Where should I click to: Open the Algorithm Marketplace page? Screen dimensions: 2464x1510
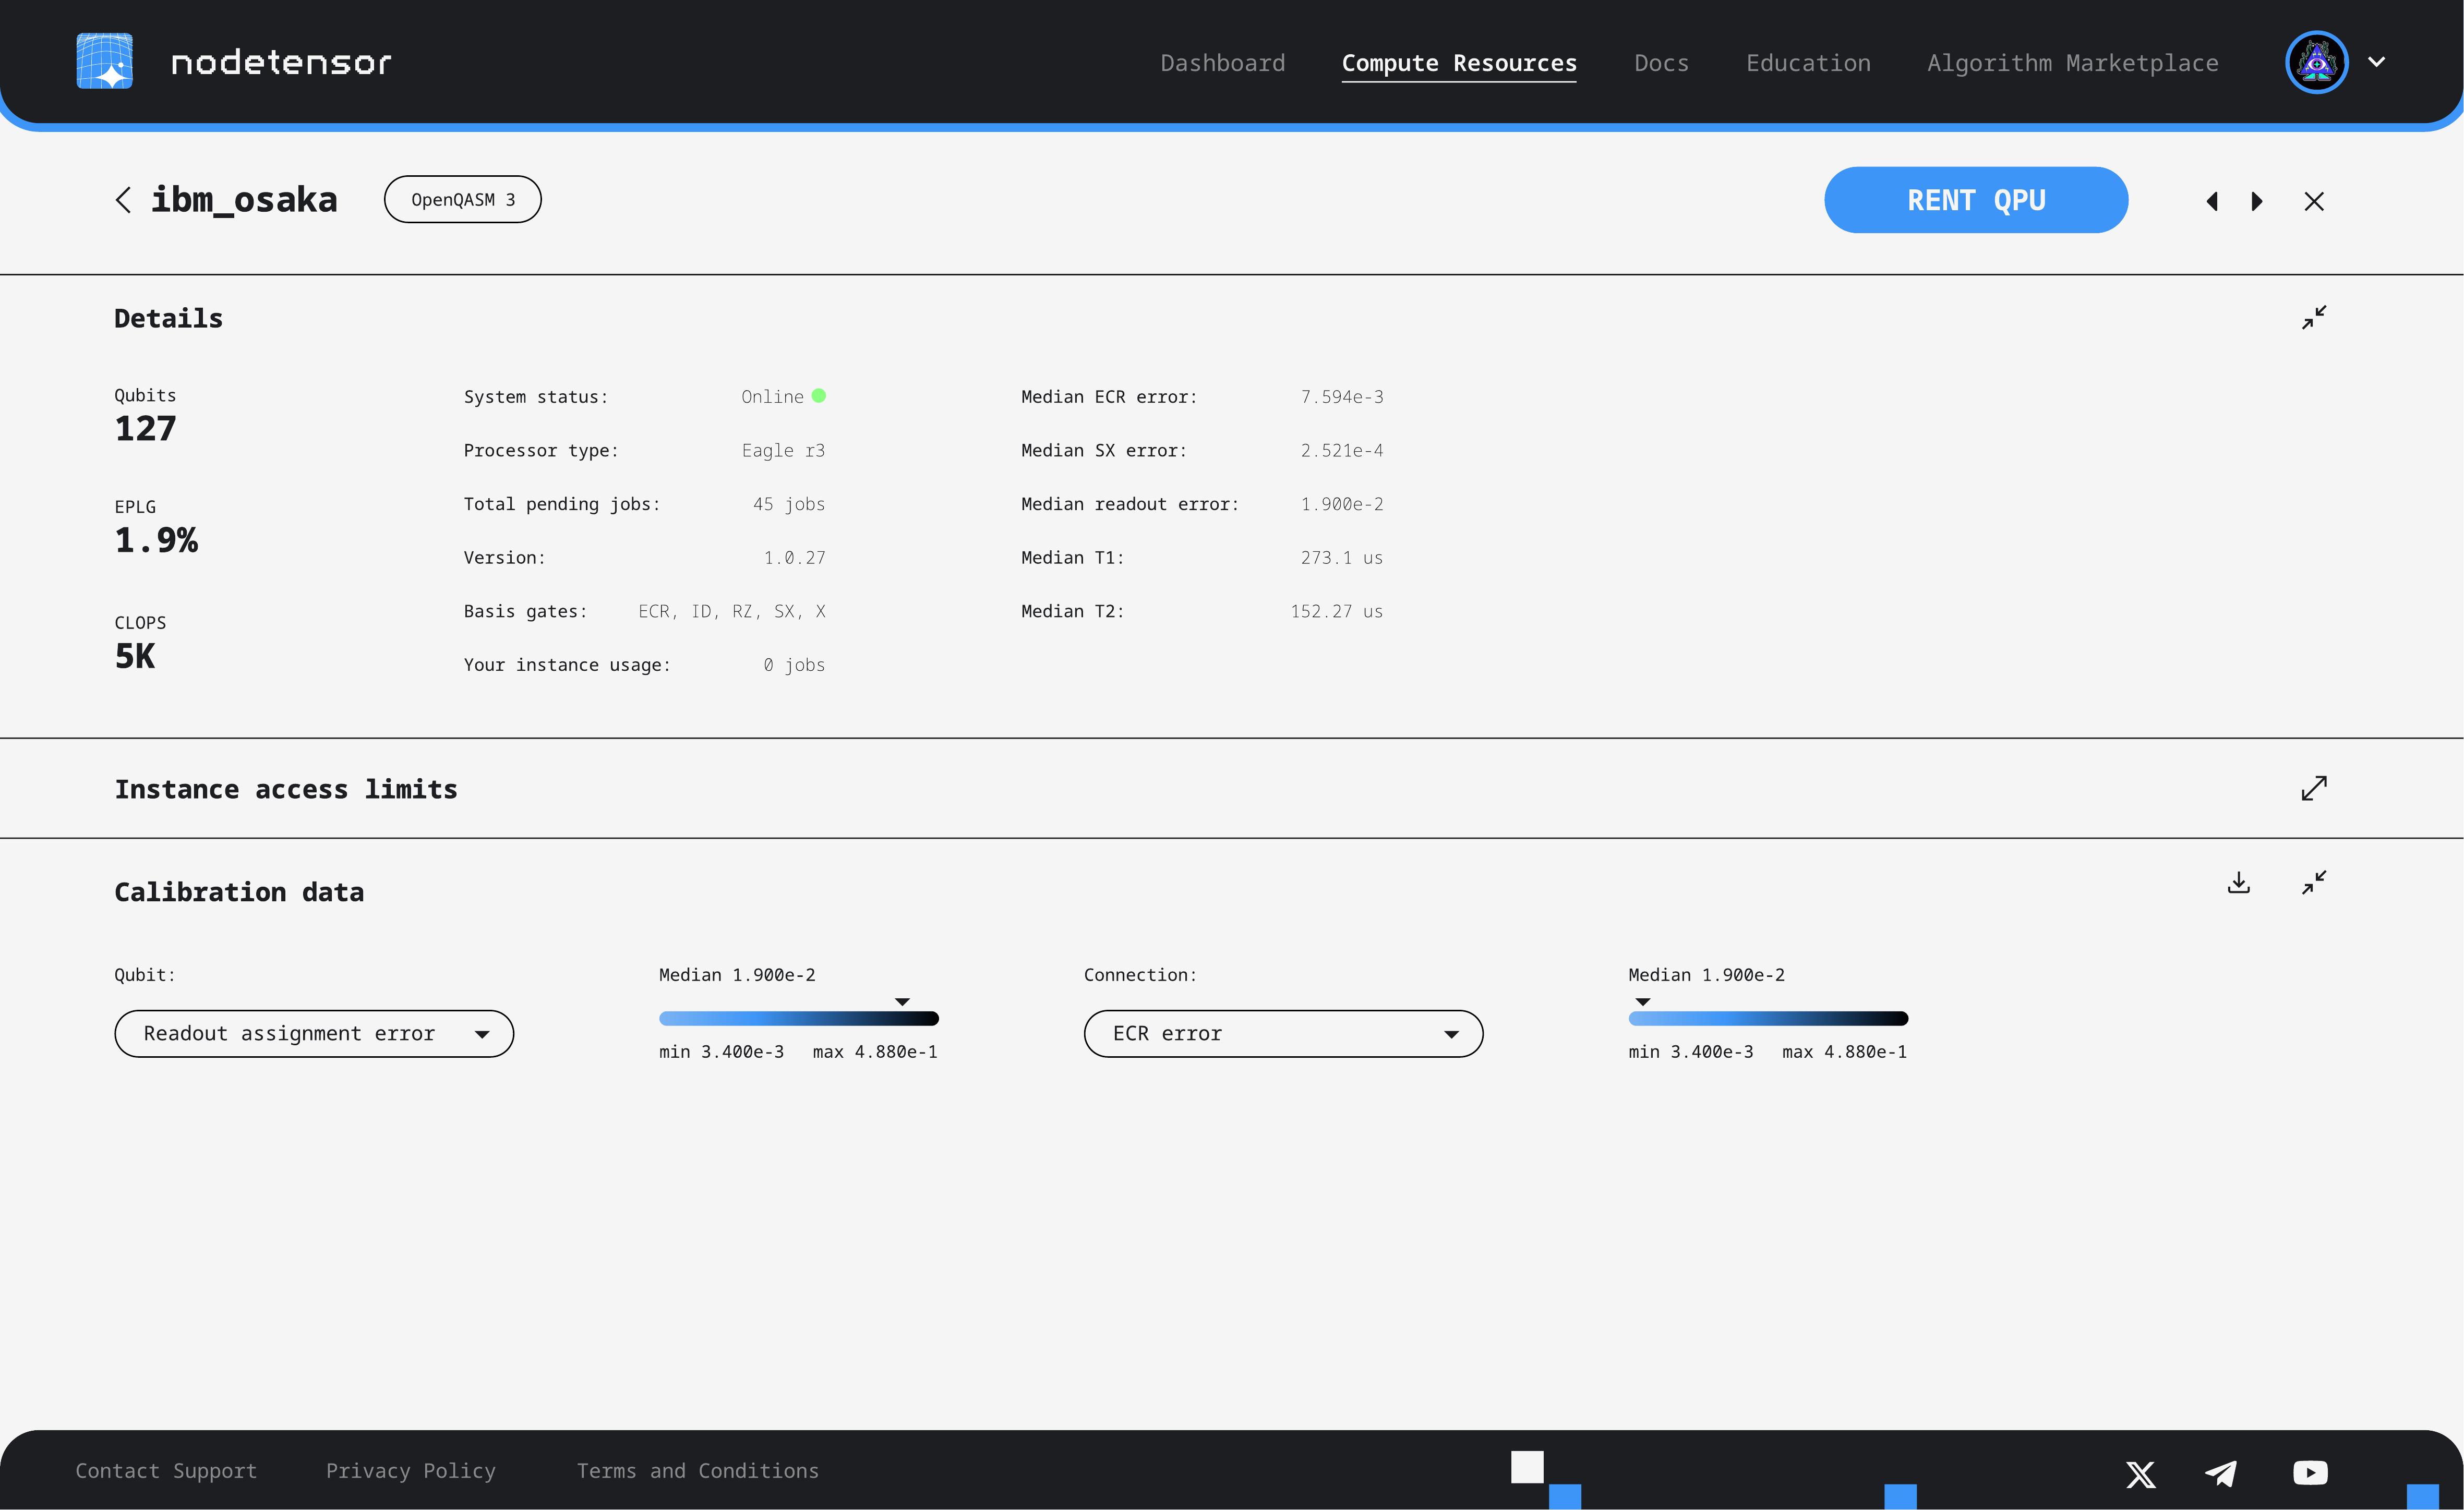pyautogui.click(x=2072, y=62)
